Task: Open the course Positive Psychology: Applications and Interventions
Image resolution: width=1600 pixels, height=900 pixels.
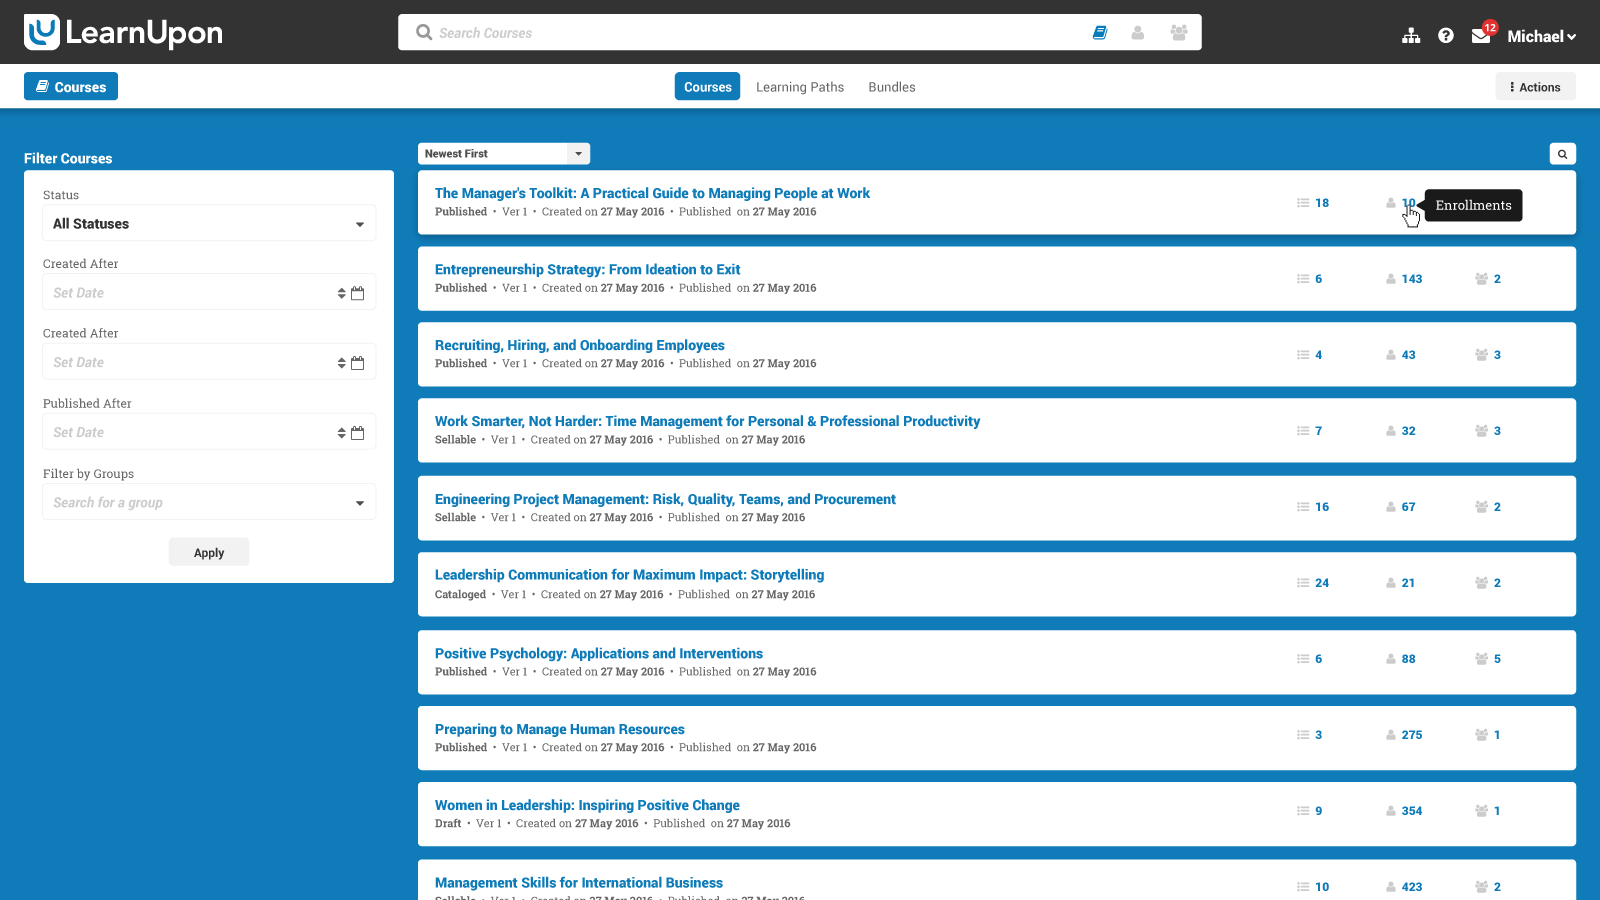Action: point(598,653)
